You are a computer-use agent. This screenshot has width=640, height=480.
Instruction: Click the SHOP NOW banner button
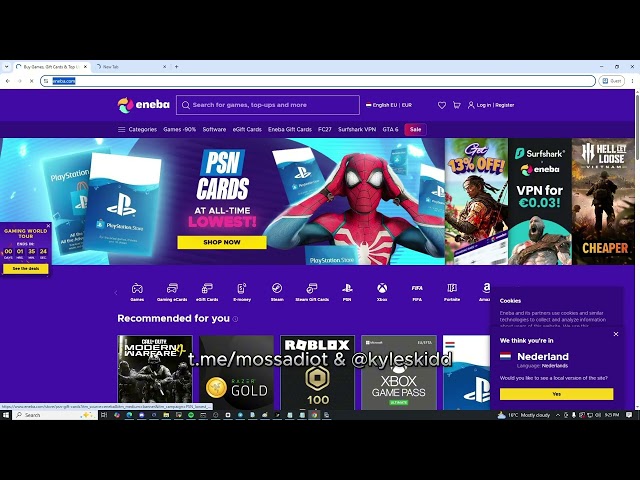pos(222,242)
